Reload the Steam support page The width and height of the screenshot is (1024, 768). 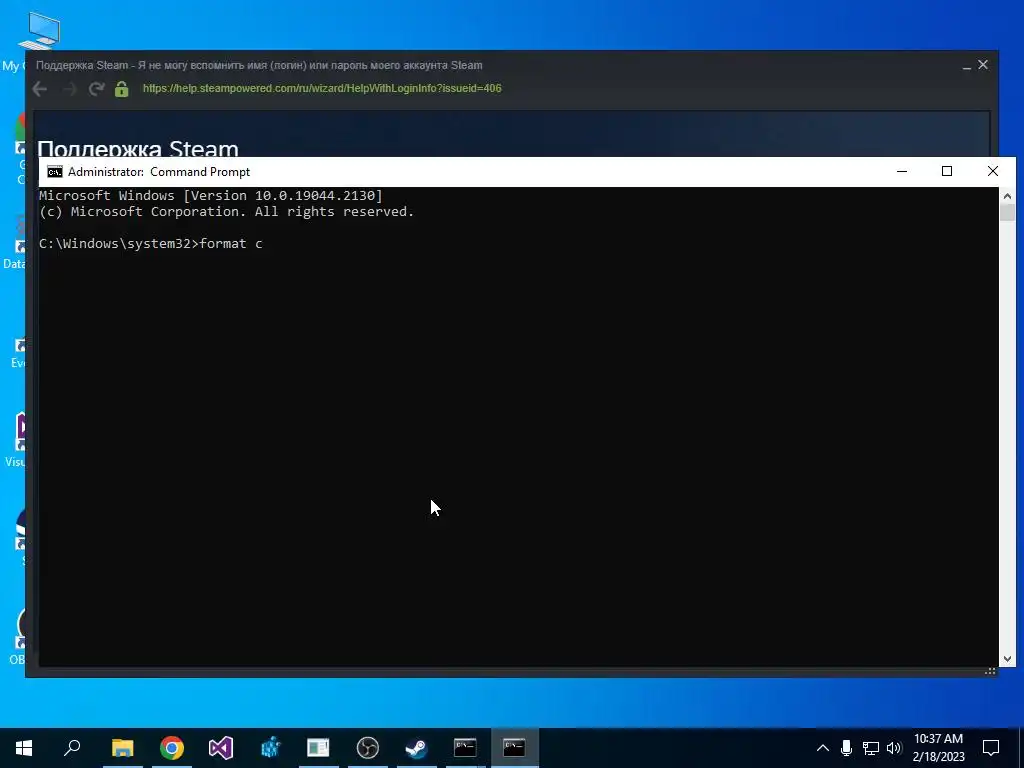(x=97, y=89)
